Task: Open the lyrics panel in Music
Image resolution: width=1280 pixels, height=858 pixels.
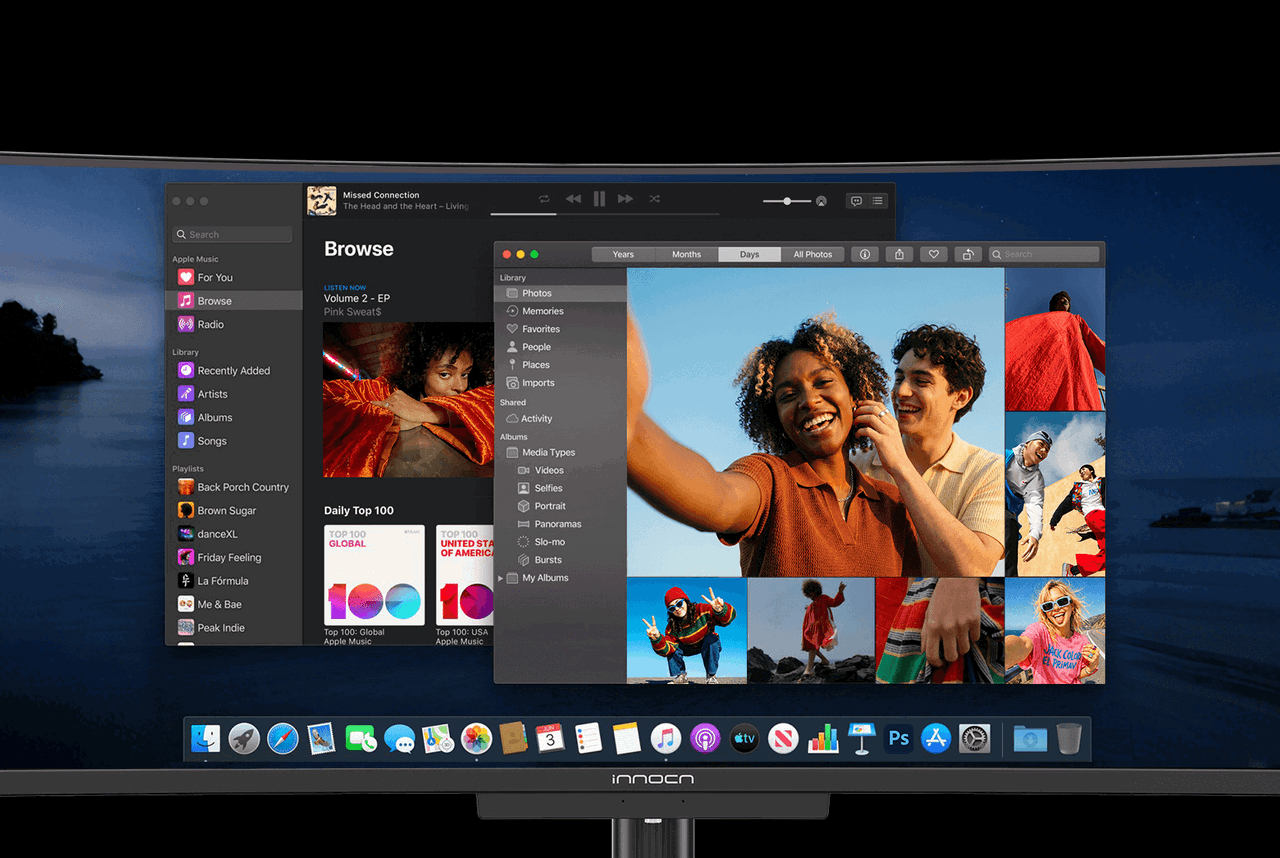Action: pyautogui.click(x=856, y=201)
